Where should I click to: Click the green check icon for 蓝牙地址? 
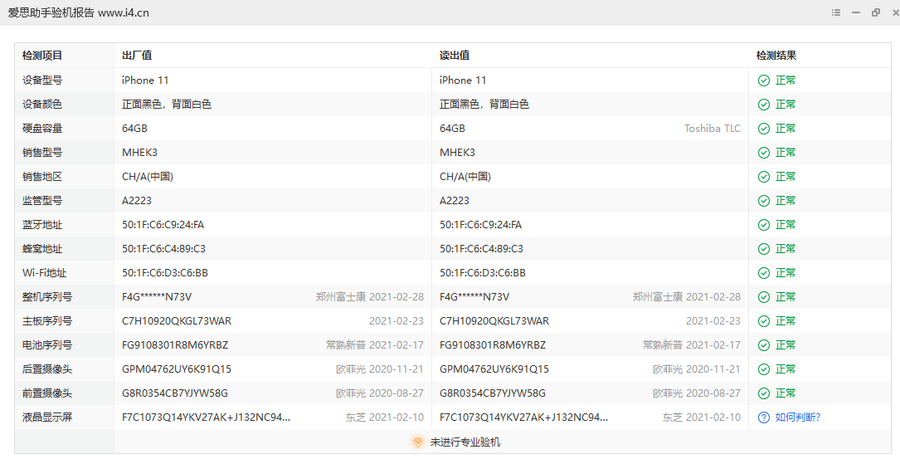pos(764,225)
